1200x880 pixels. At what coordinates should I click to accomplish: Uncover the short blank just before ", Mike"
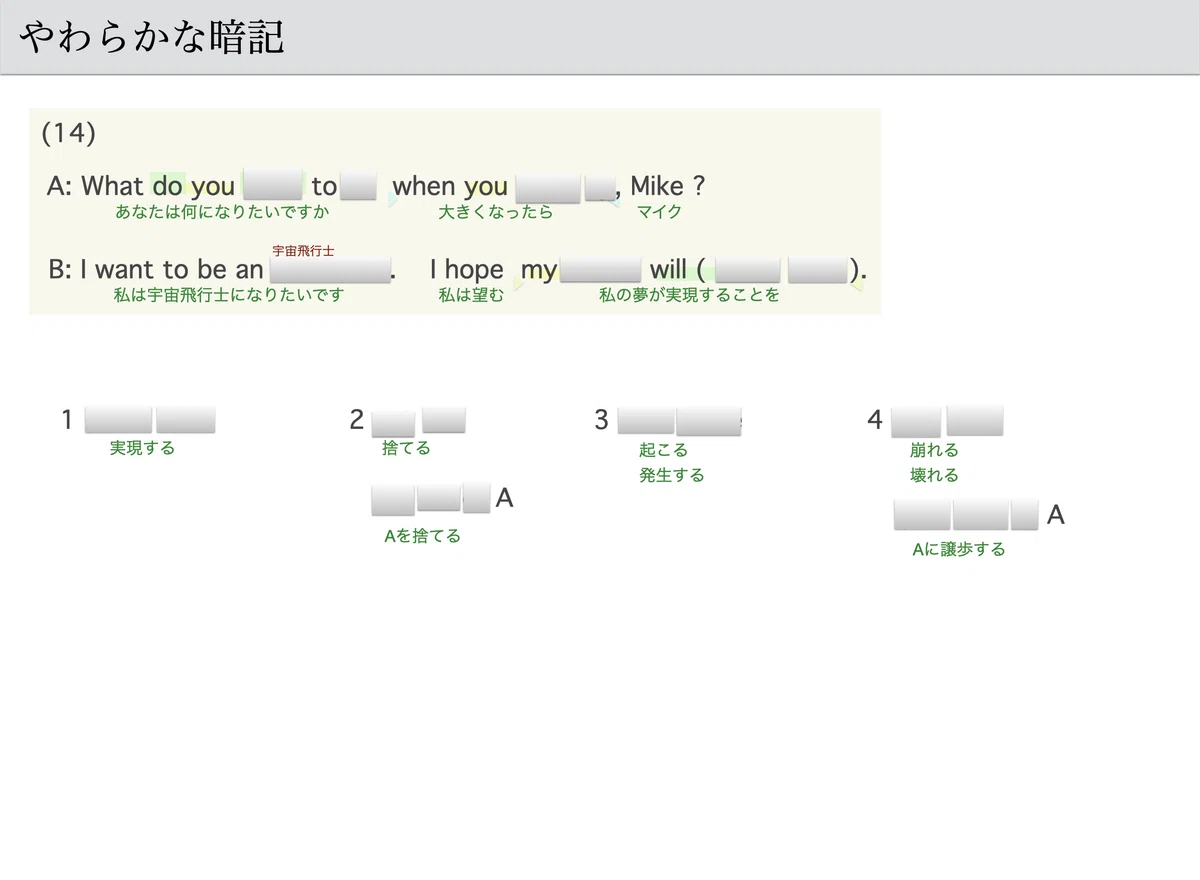click(x=598, y=187)
